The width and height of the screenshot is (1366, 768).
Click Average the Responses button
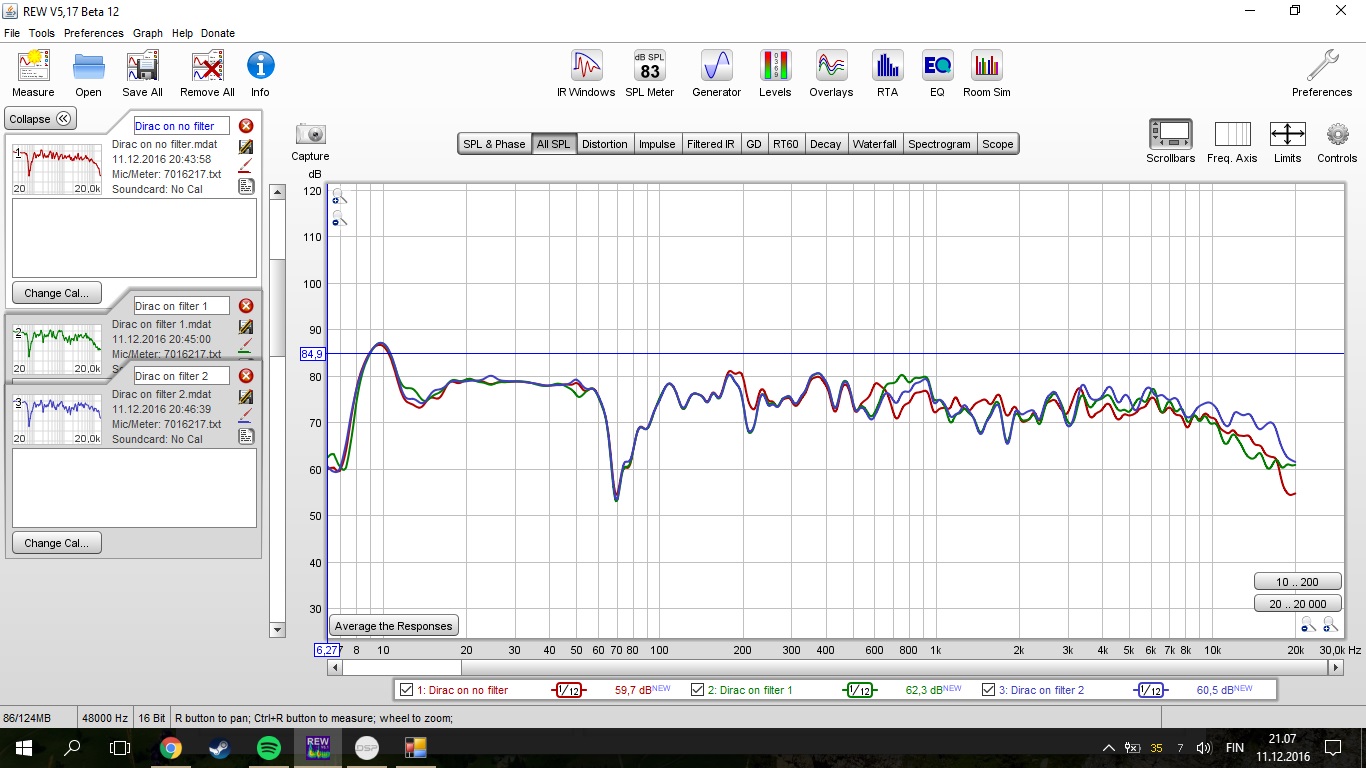[394, 626]
